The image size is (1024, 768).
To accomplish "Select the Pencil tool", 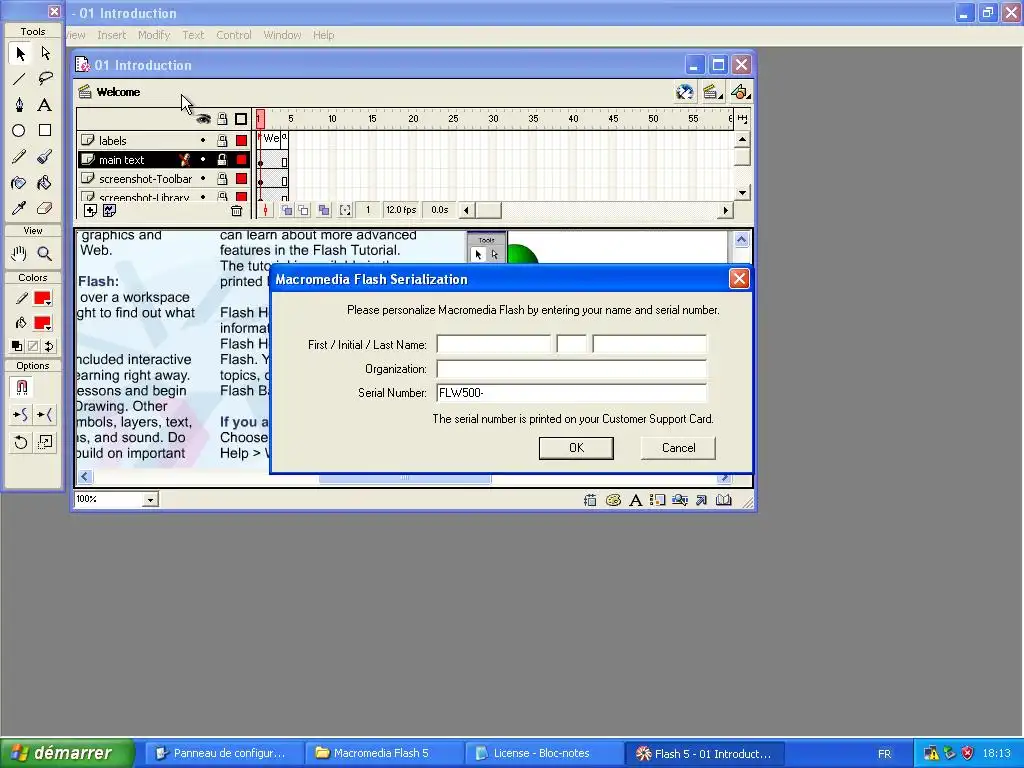I will coord(20,157).
